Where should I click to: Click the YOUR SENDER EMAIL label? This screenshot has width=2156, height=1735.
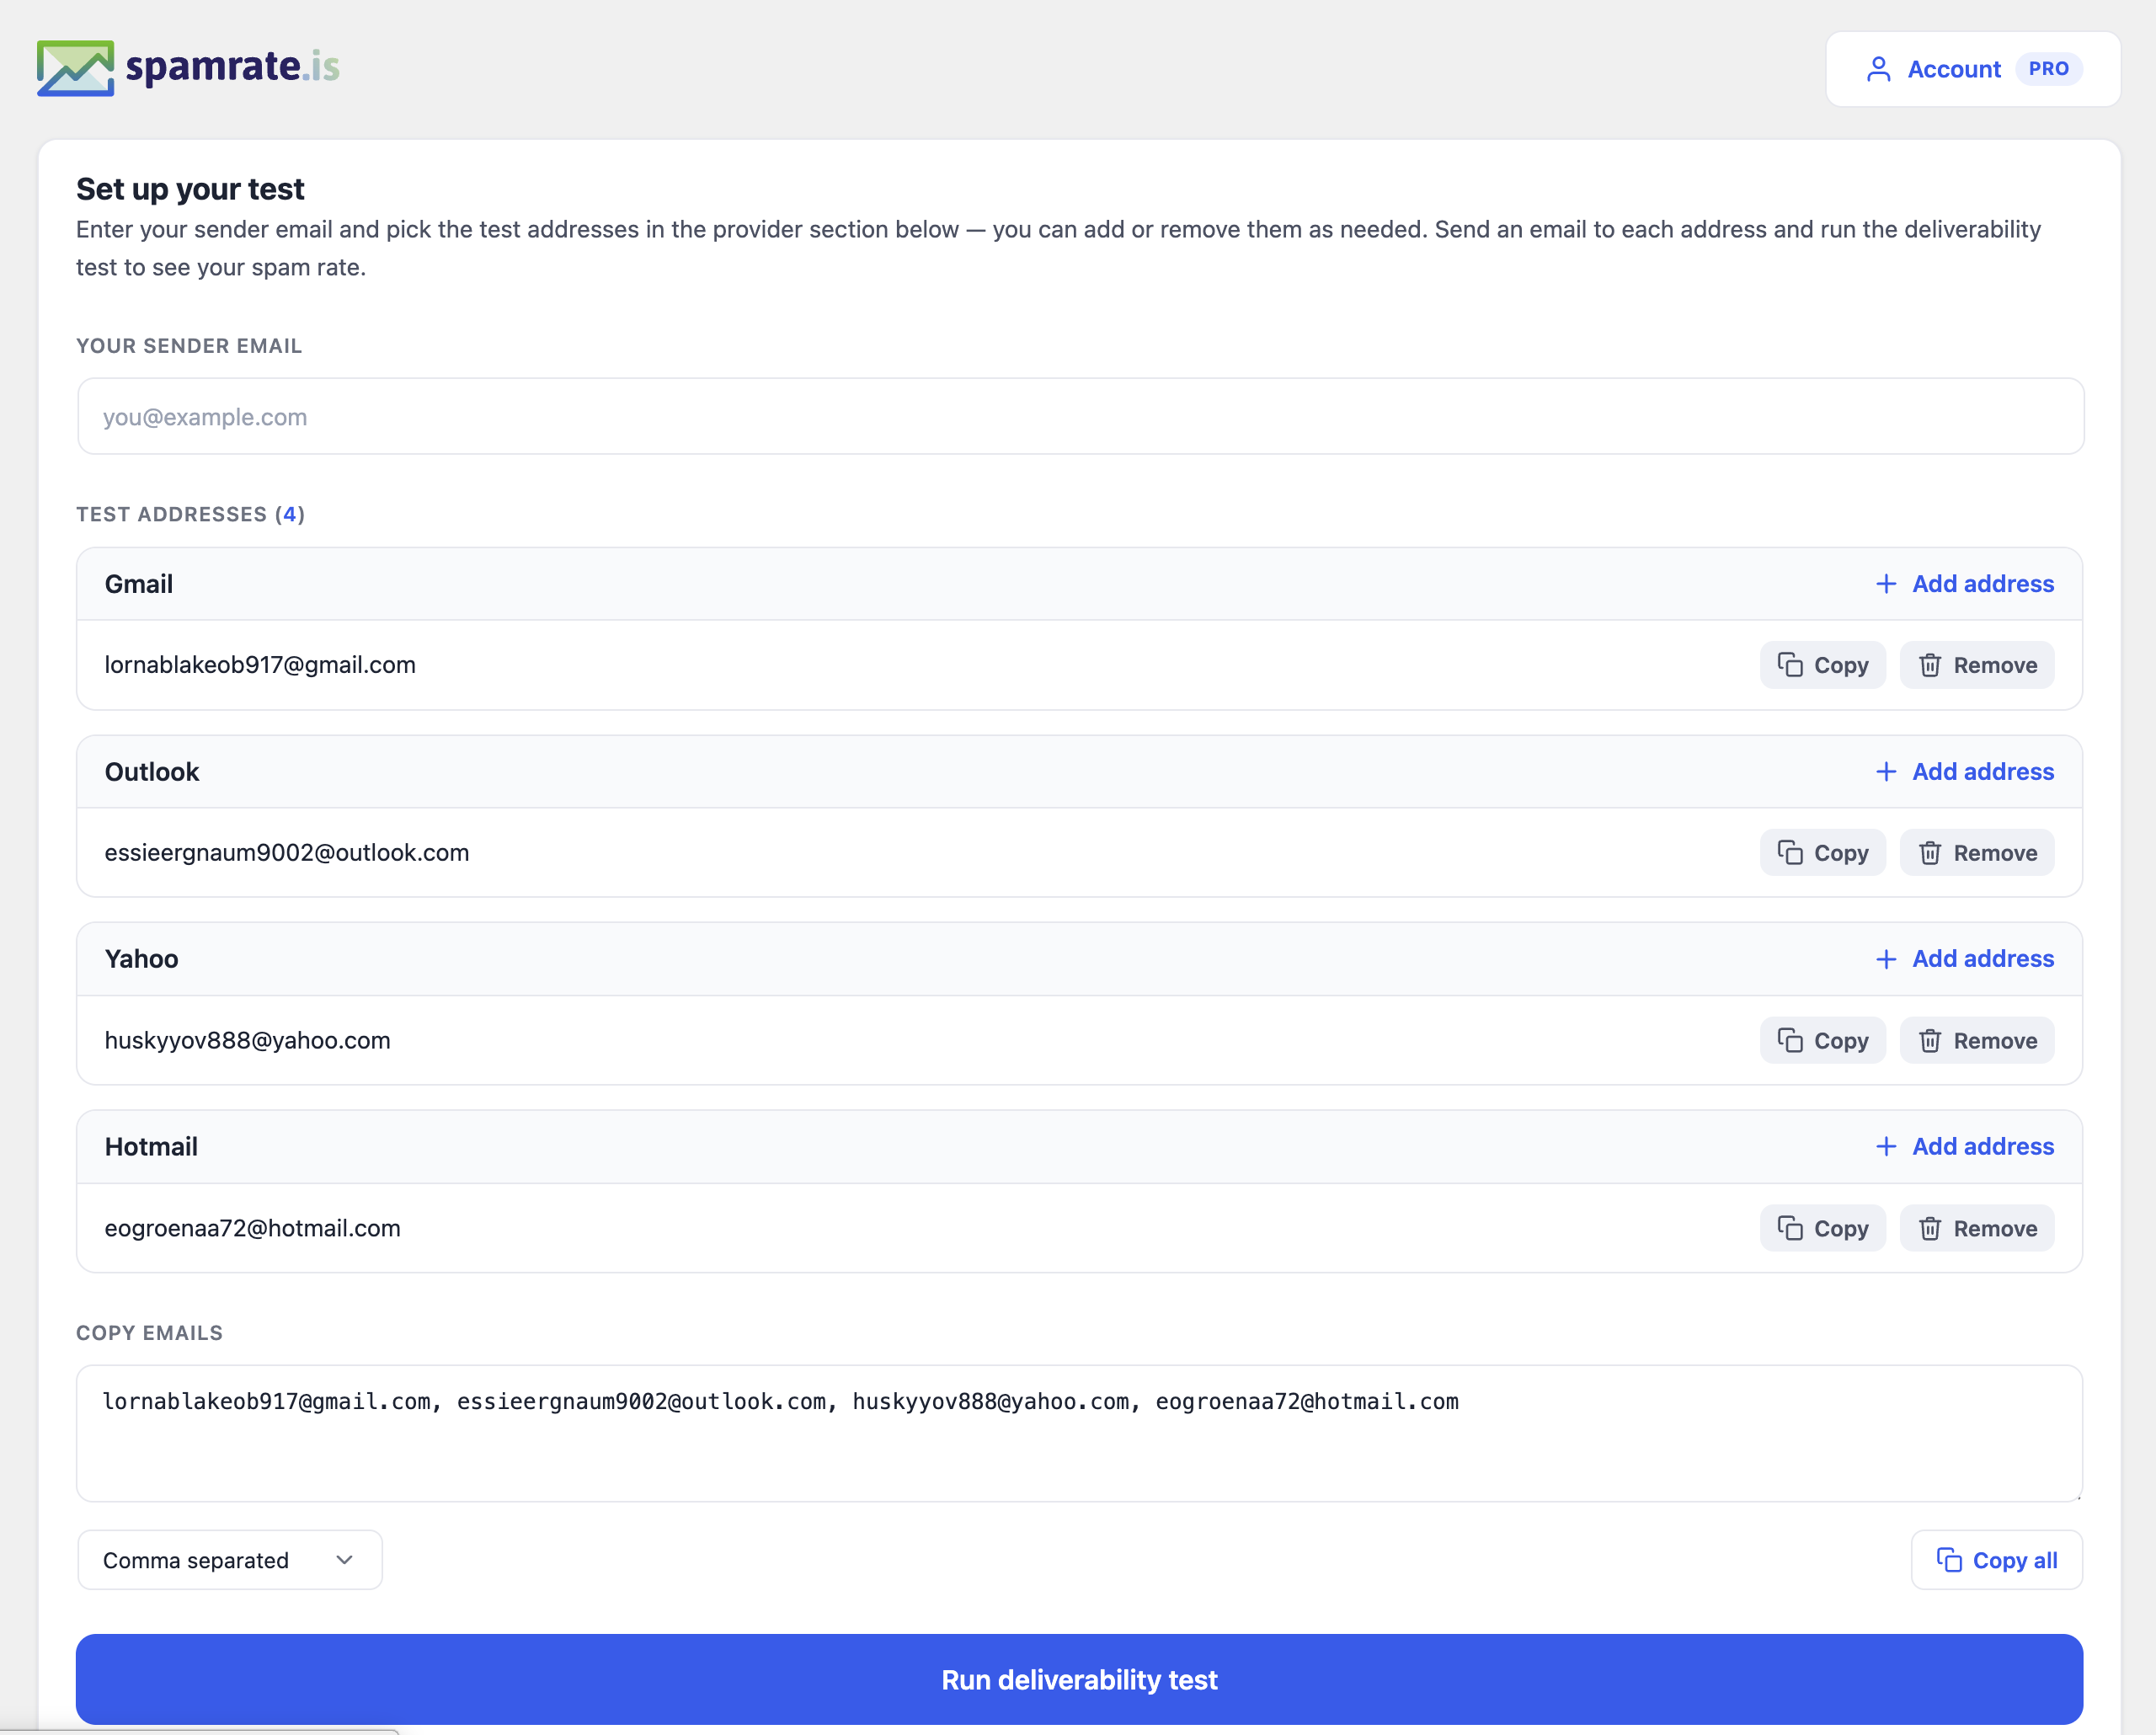click(189, 346)
